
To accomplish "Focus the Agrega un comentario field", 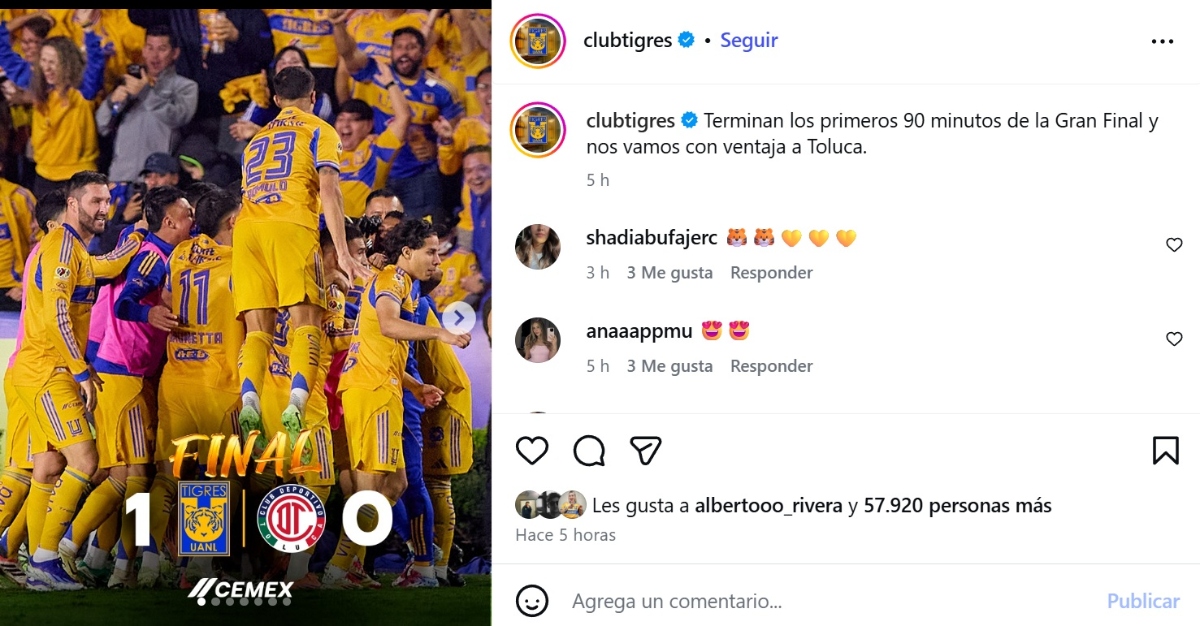I will 830,601.
